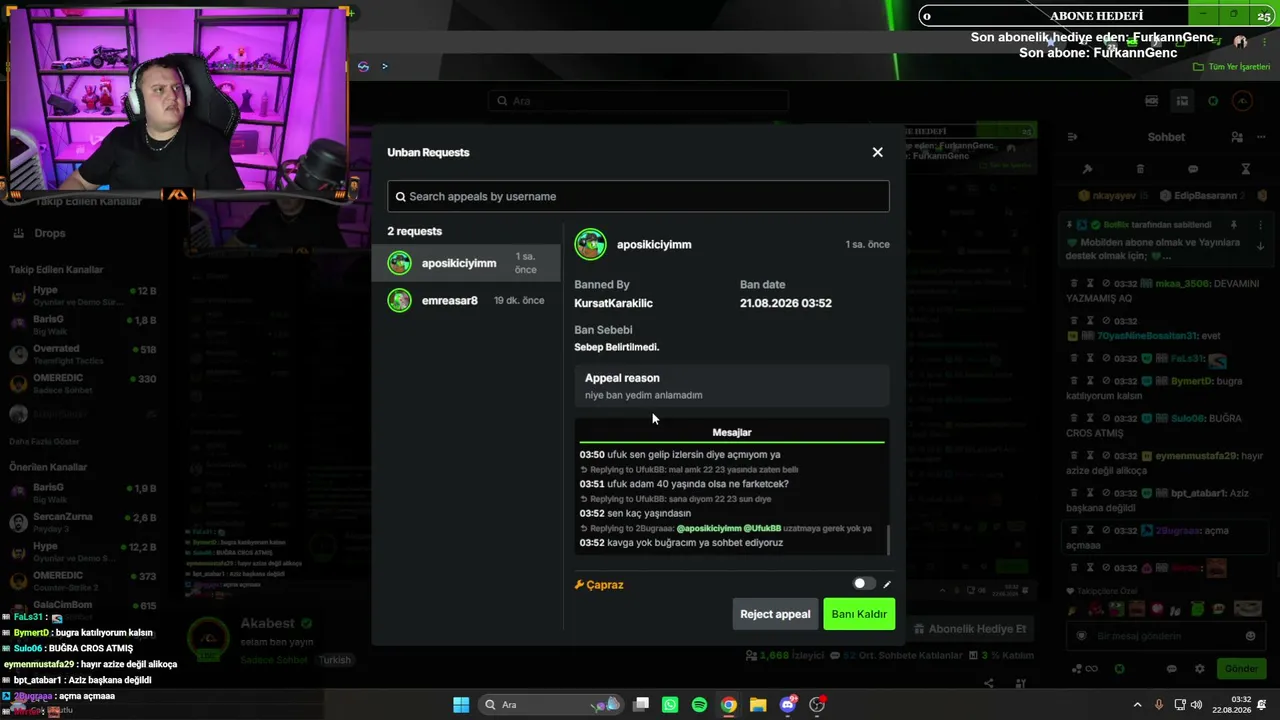Click the Gönder send button
This screenshot has height=720, width=1280.
tap(1241, 669)
